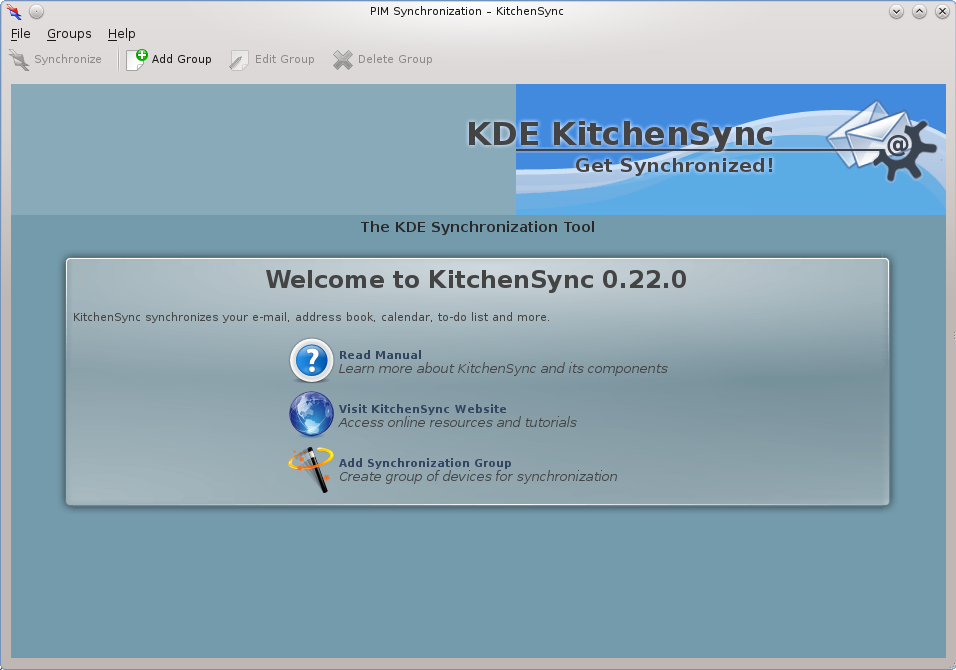Click the Synchronize plug icon in toolbar

tap(19, 60)
